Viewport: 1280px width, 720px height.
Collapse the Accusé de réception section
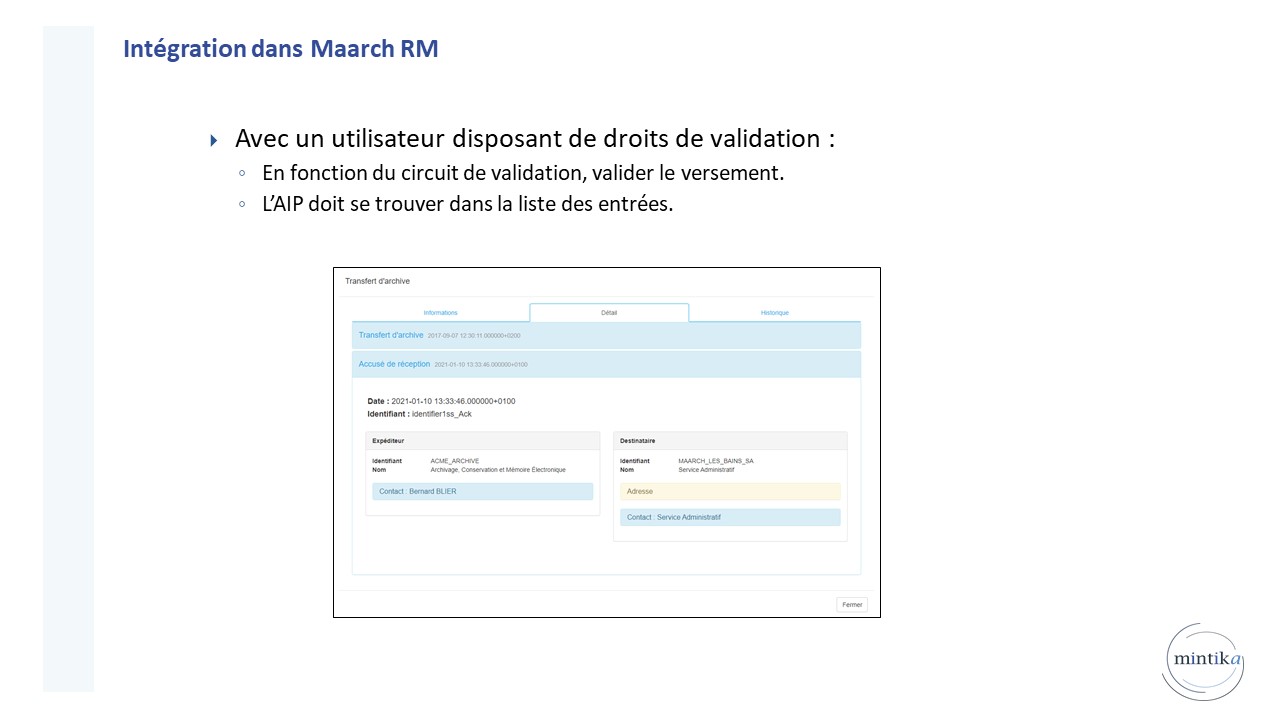click(606, 364)
